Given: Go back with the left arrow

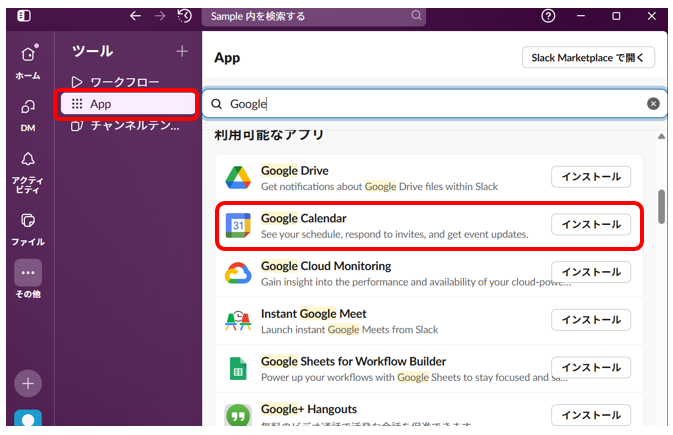Looking at the screenshot, I should 135,16.
